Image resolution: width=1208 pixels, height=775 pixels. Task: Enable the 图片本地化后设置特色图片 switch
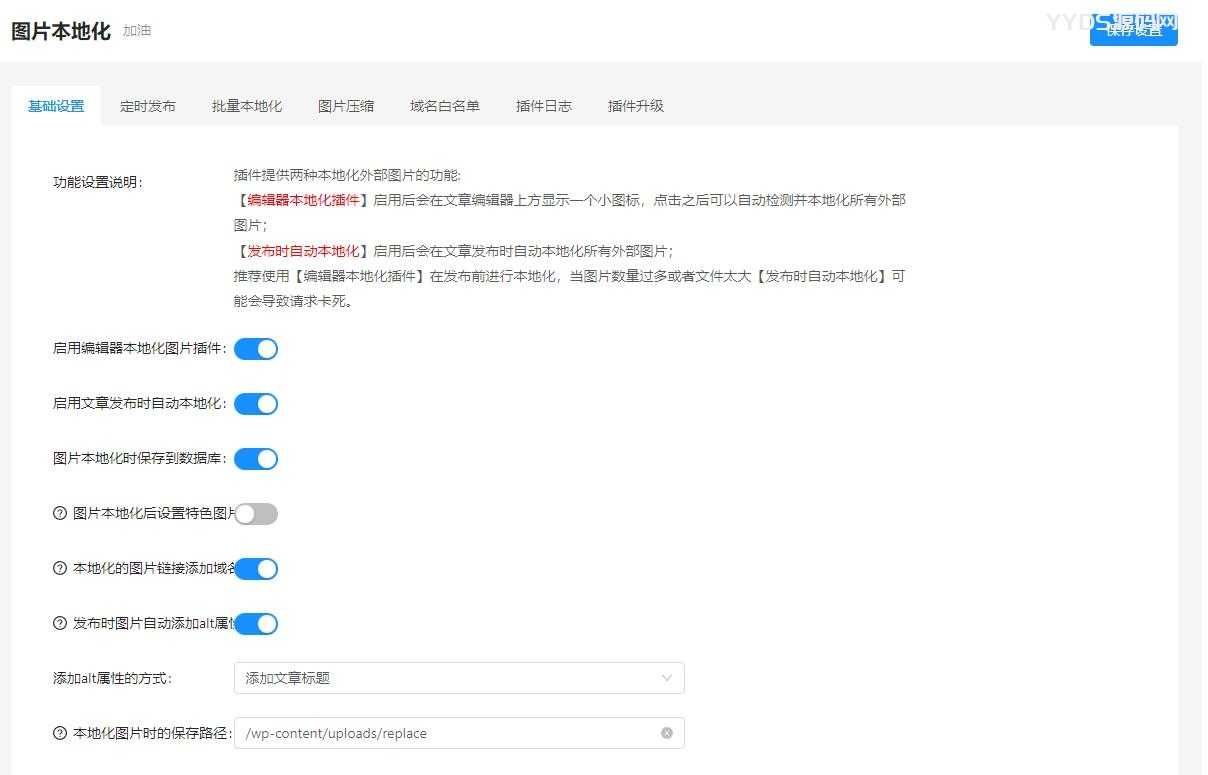coord(256,513)
